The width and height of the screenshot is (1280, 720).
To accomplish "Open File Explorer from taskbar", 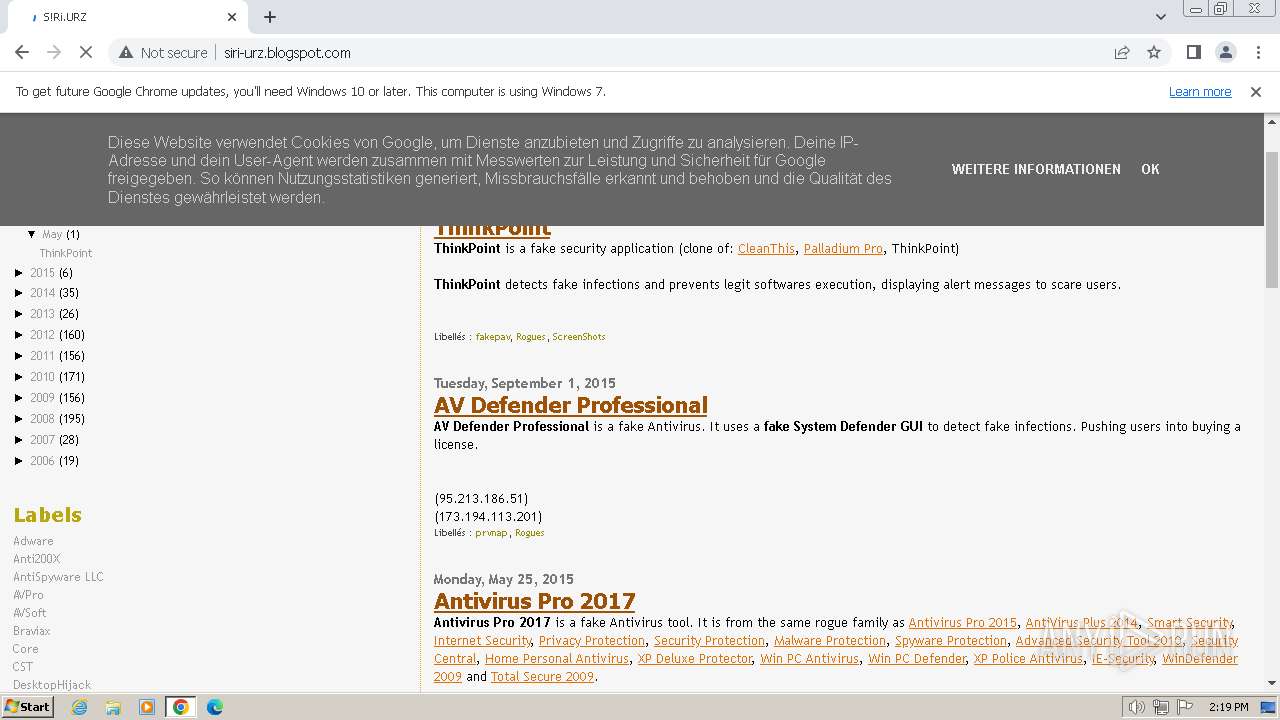I will click(113, 707).
